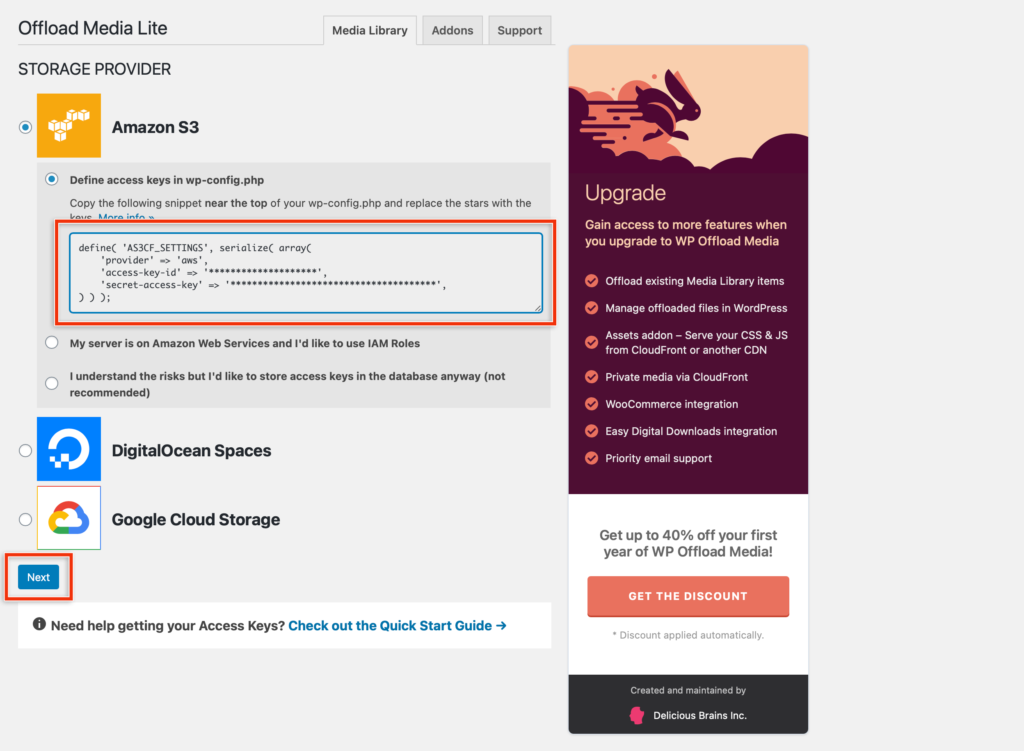Click inside the AS3CF_SETTINGS code snippet textarea
The image size is (1024, 751).
tap(306, 272)
